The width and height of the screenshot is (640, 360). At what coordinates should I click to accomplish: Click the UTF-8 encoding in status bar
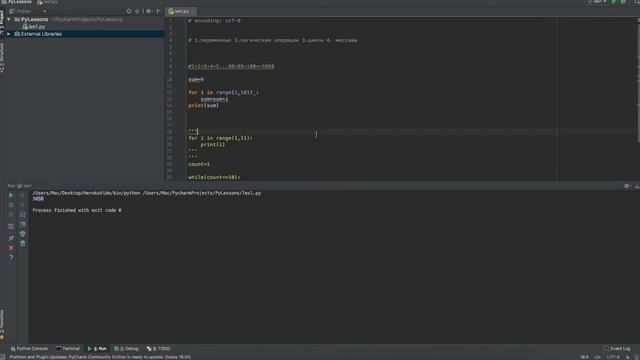pos(613,357)
